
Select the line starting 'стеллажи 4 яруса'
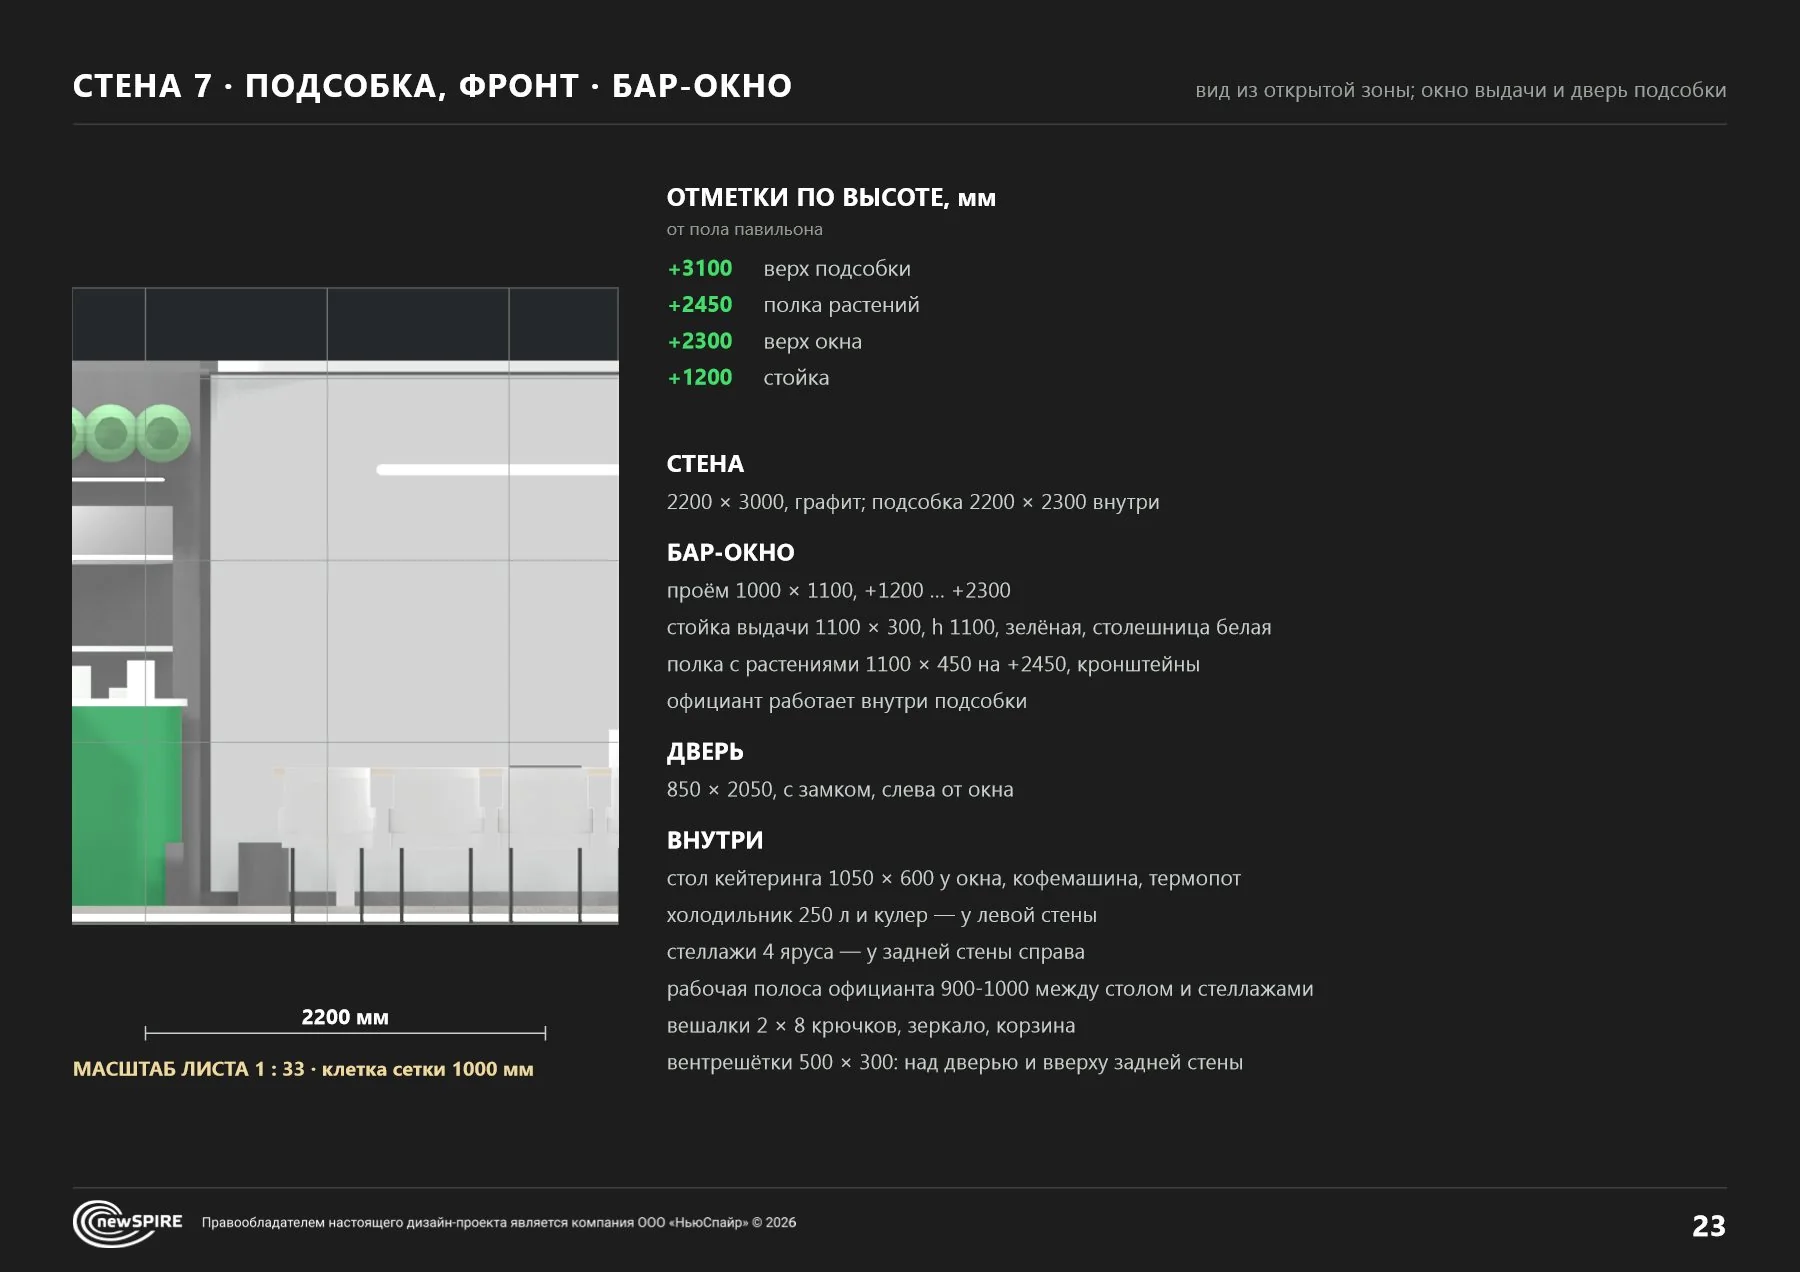click(876, 952)
